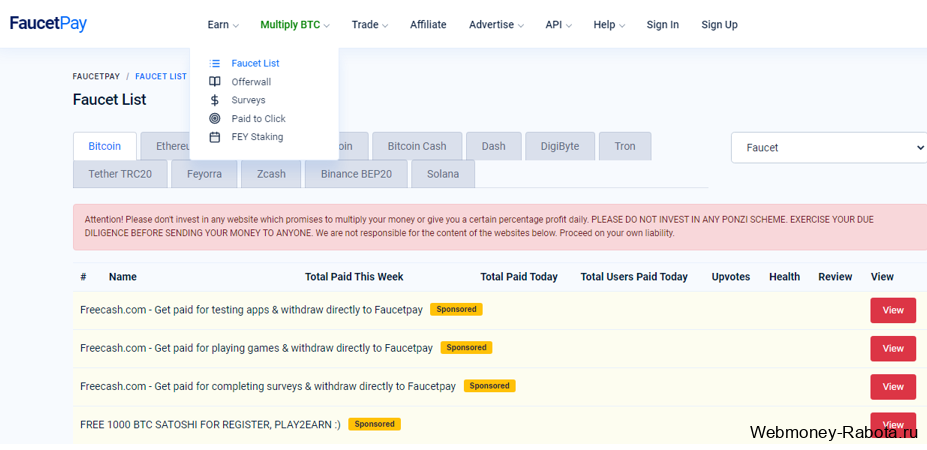Click Sponsored badge on playing games row
Image resolution: width=927 pixels, height=450 pixels.
click(466, 347)
